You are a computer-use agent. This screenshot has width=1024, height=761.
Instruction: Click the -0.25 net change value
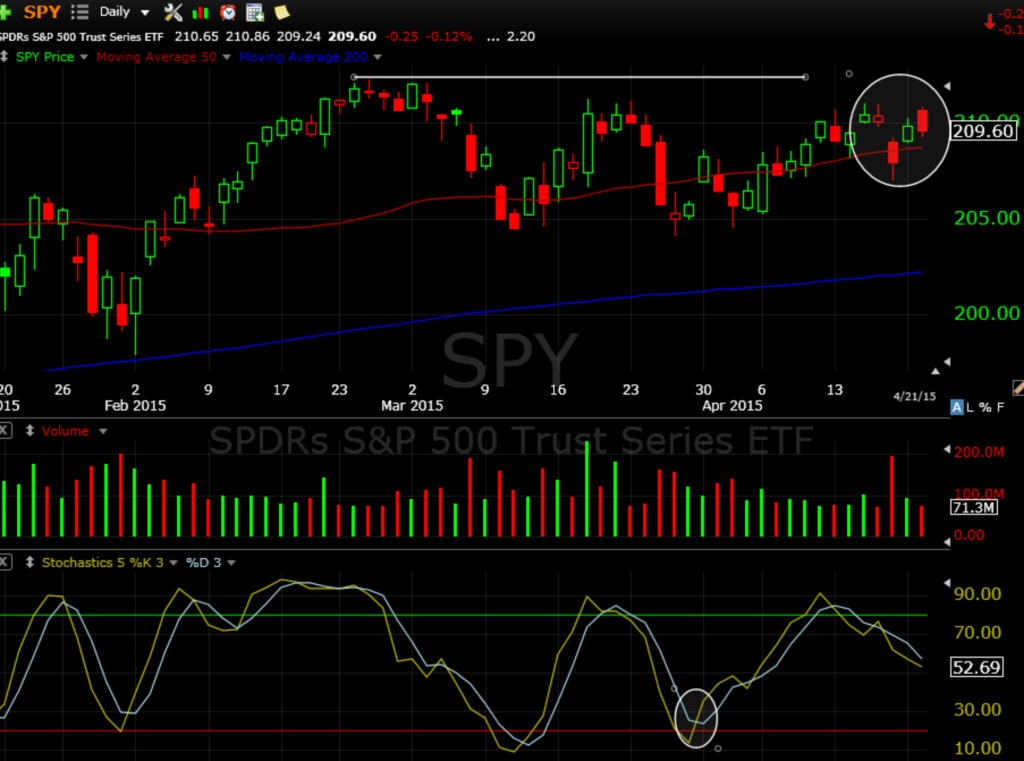pyautogui.click(x=401, y=37)
